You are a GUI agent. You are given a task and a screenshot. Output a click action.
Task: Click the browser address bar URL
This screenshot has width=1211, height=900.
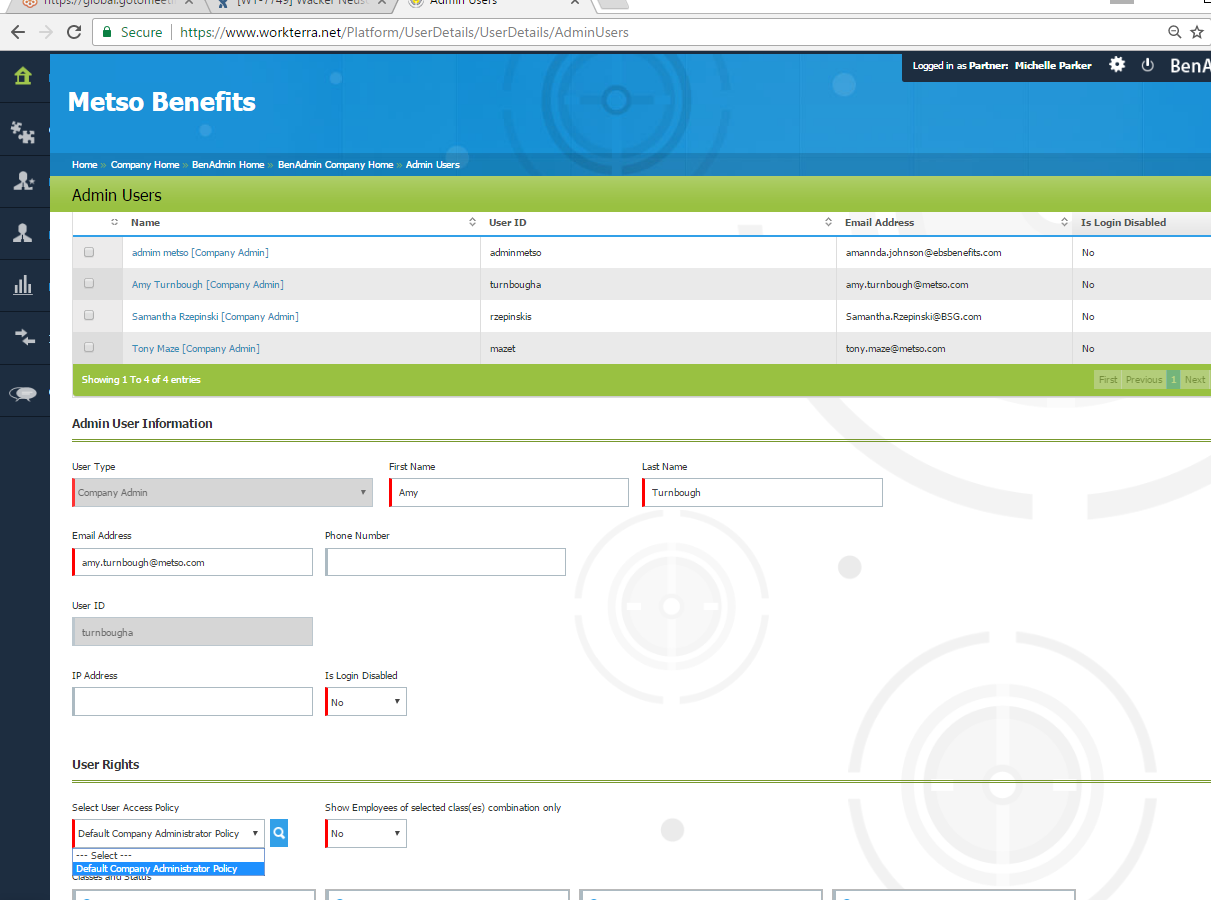tap(404, 32)
